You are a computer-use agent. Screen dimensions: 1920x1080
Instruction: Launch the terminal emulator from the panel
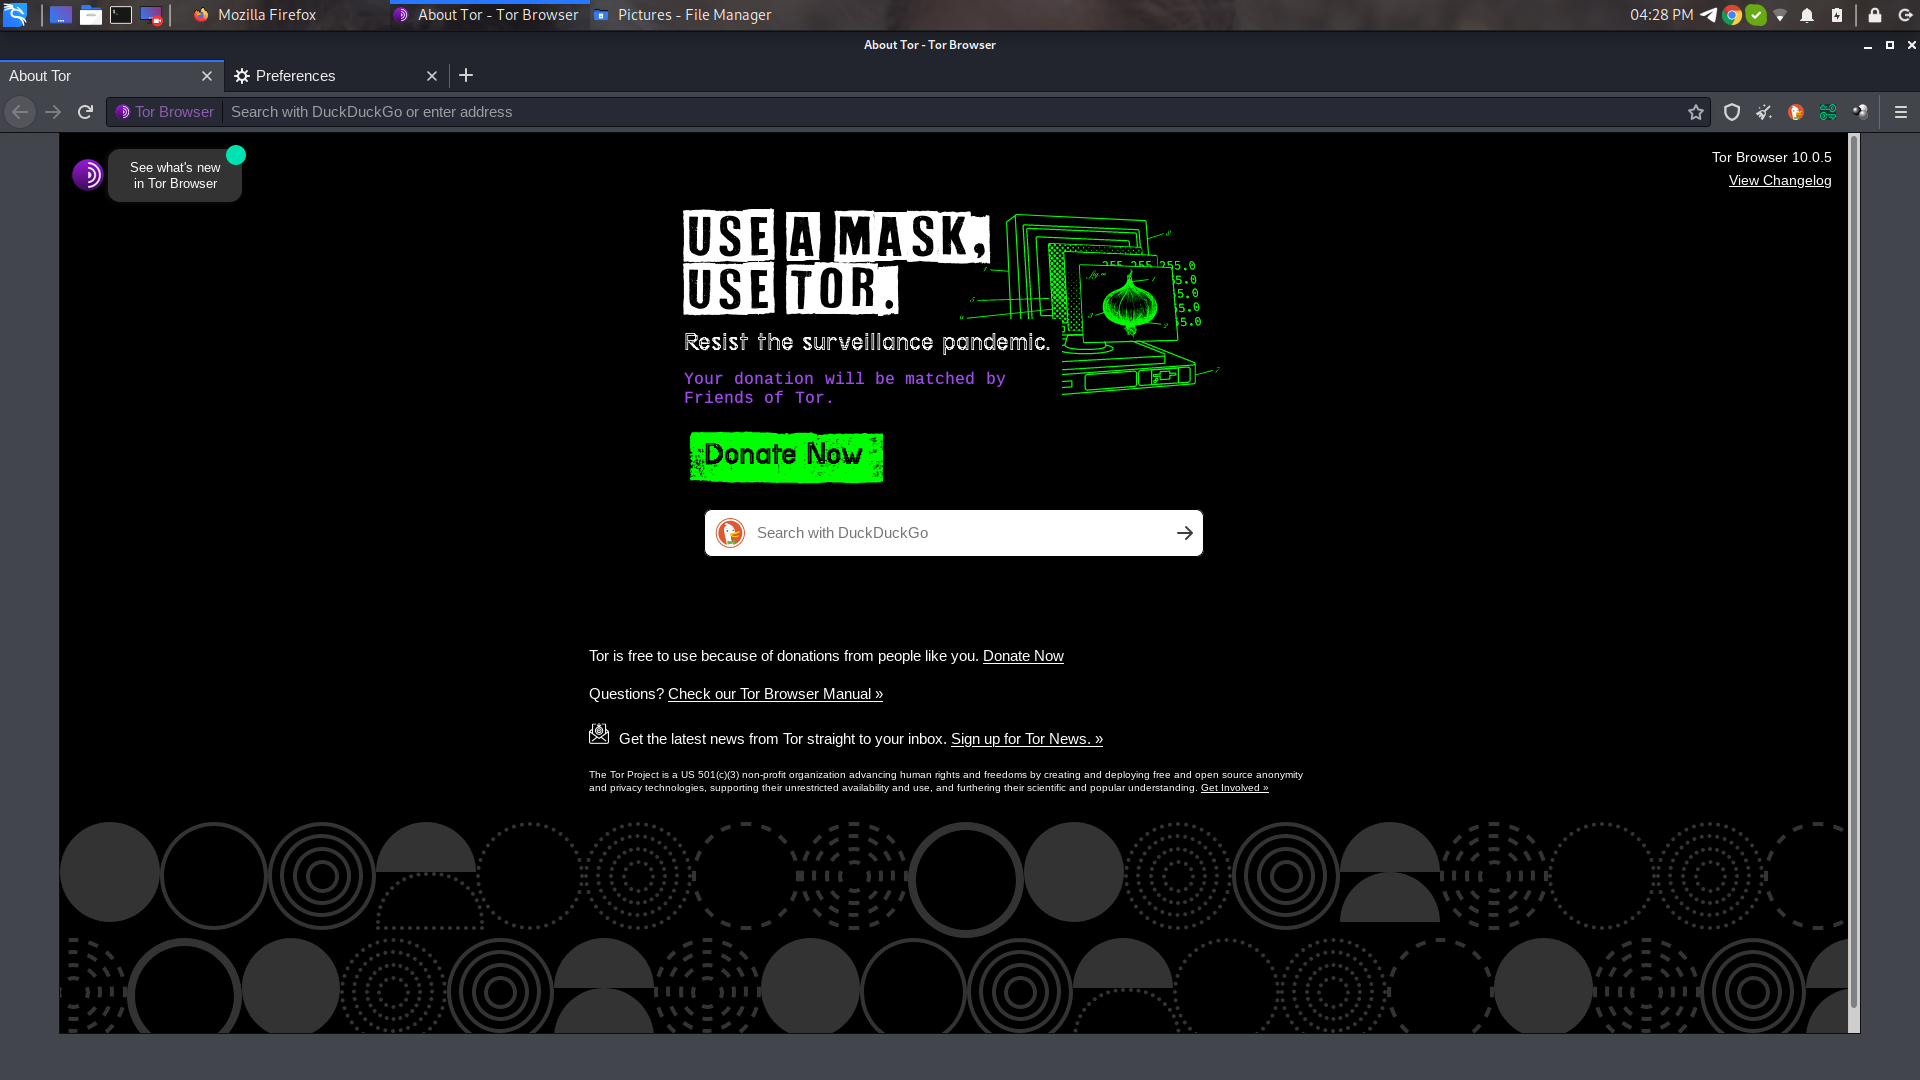coord(121,15)
